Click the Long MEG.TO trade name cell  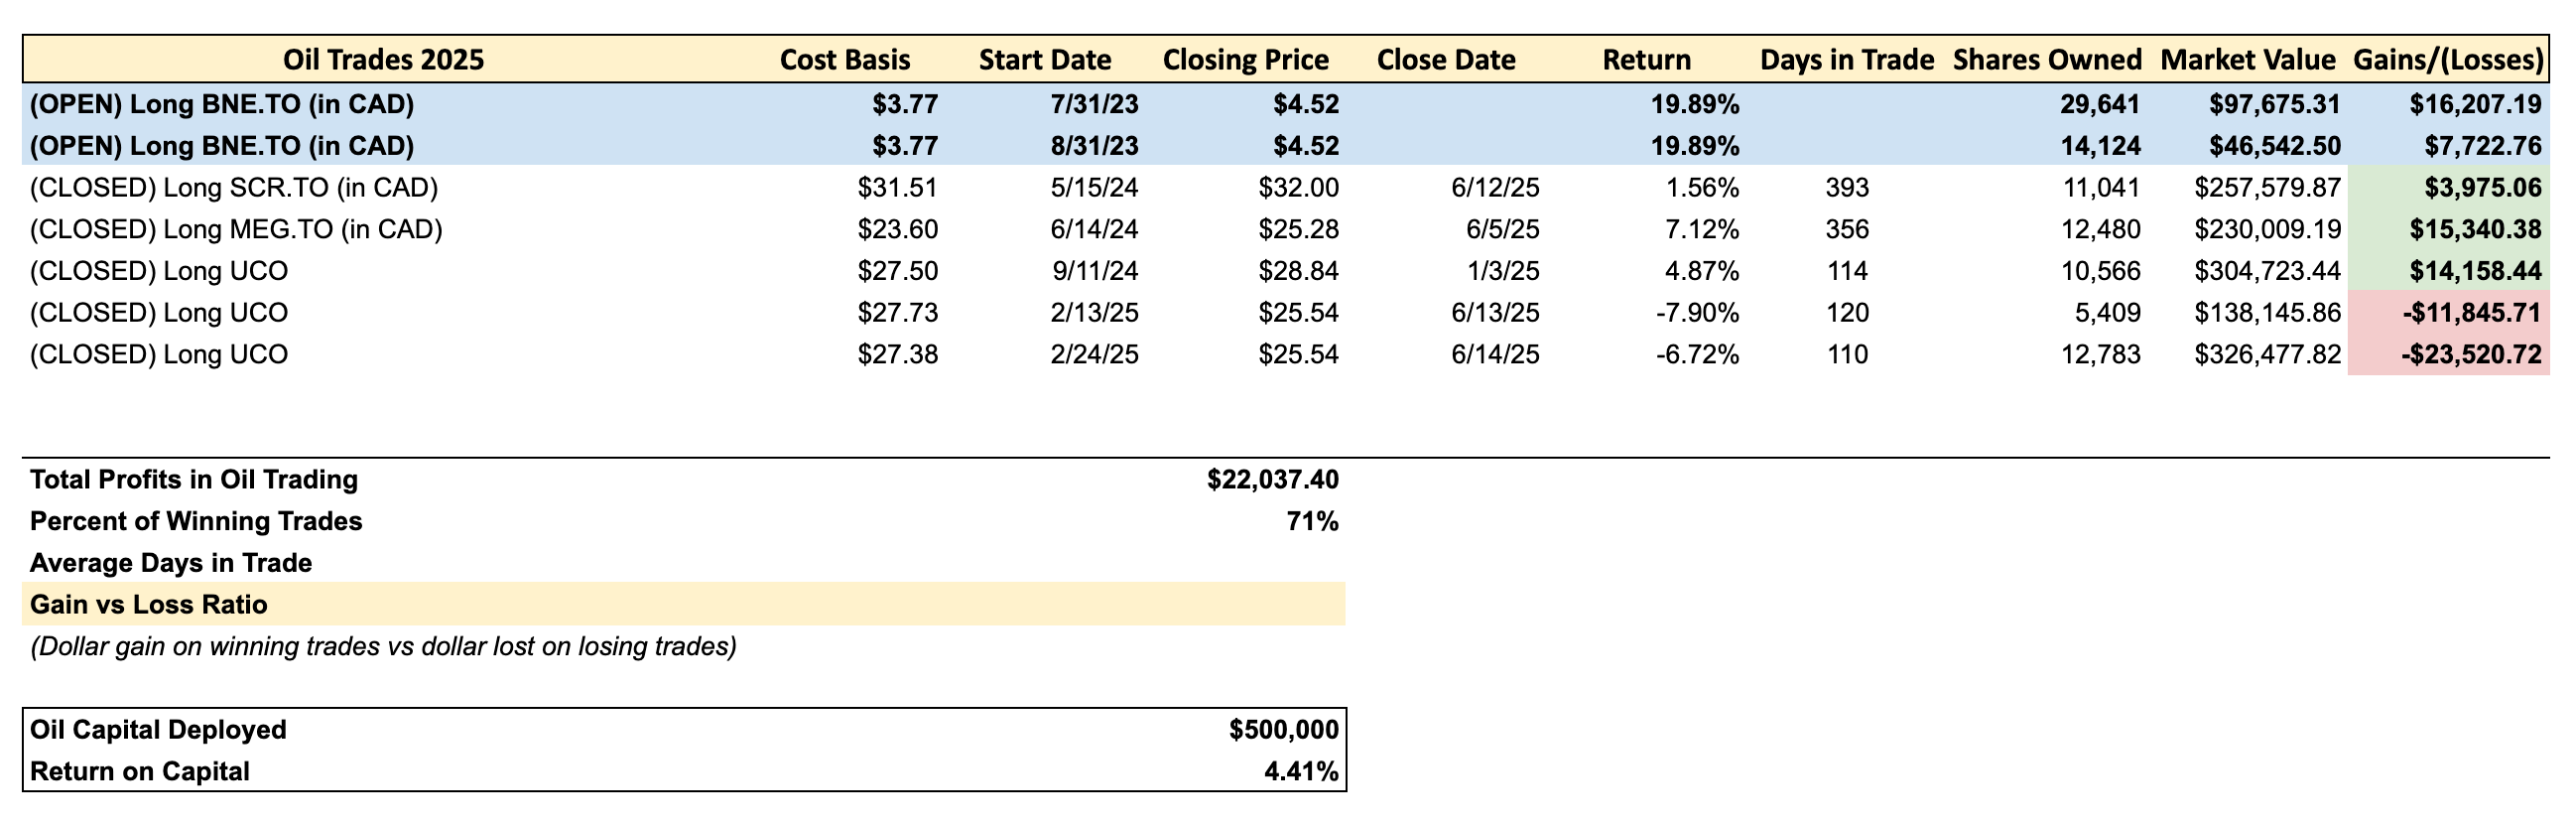tap(236, 230)
